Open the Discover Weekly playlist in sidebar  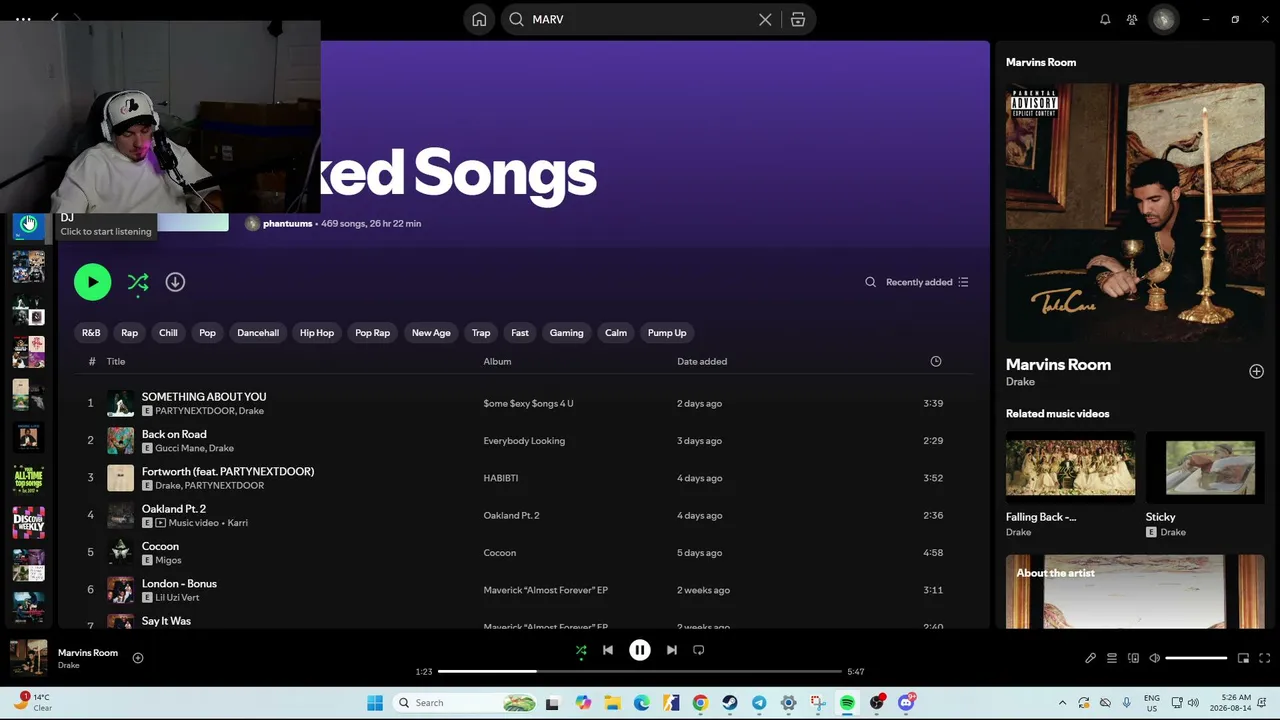coord(28,522)
